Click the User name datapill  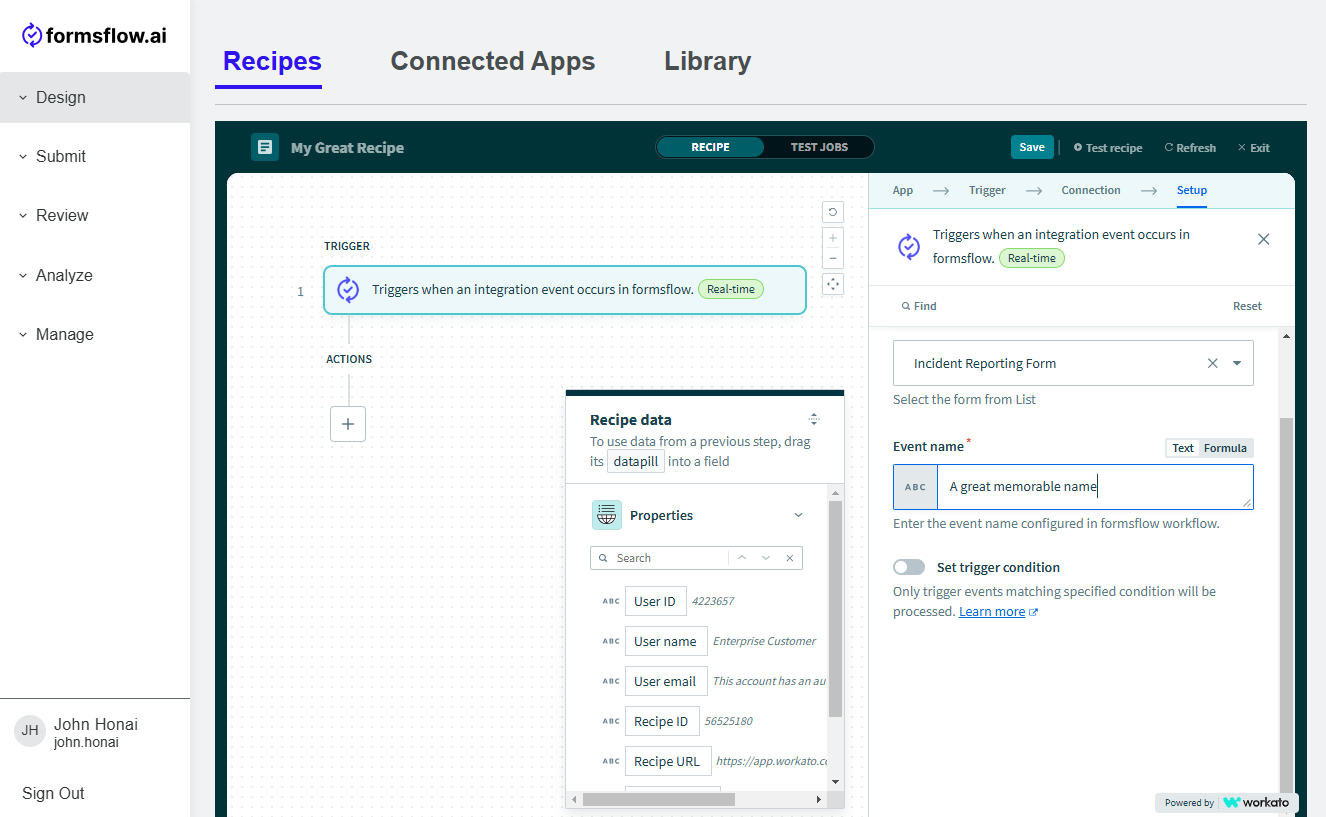pyautogui.click(x=666, y=641)
